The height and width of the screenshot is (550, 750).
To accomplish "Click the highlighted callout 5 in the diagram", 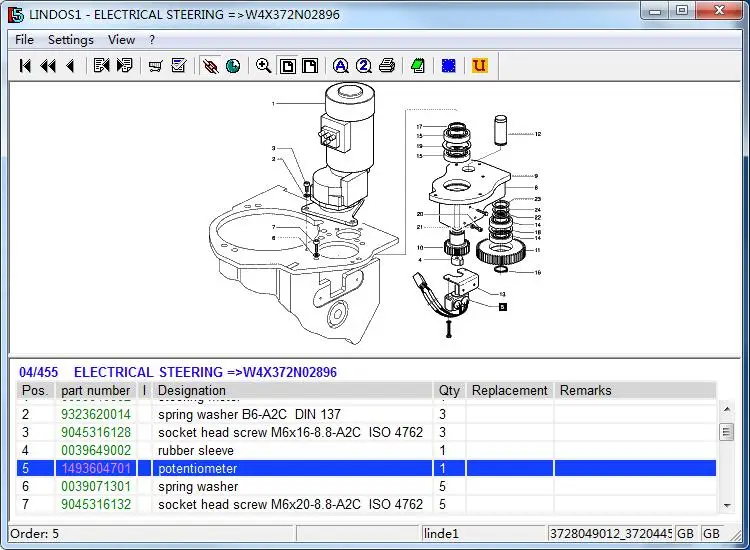I will tap(503, 307).
